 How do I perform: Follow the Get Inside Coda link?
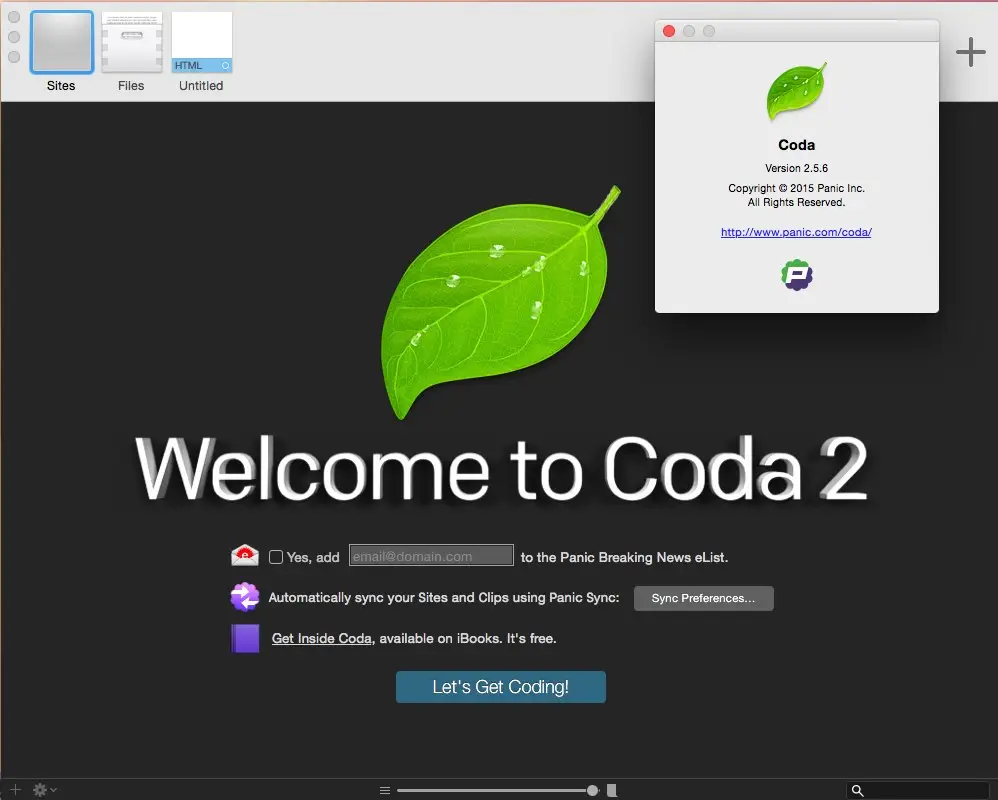coord(321,638)
